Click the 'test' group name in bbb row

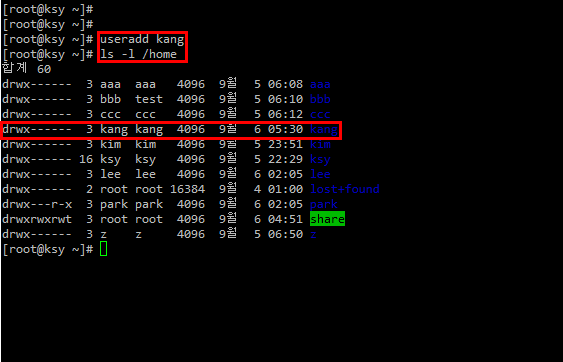coord(149,99)
